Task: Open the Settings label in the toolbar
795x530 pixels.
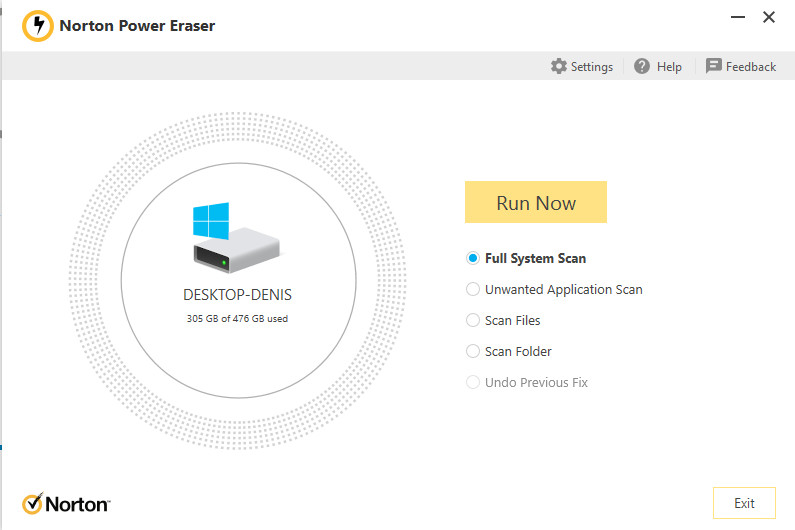Action: coord(592,66)
